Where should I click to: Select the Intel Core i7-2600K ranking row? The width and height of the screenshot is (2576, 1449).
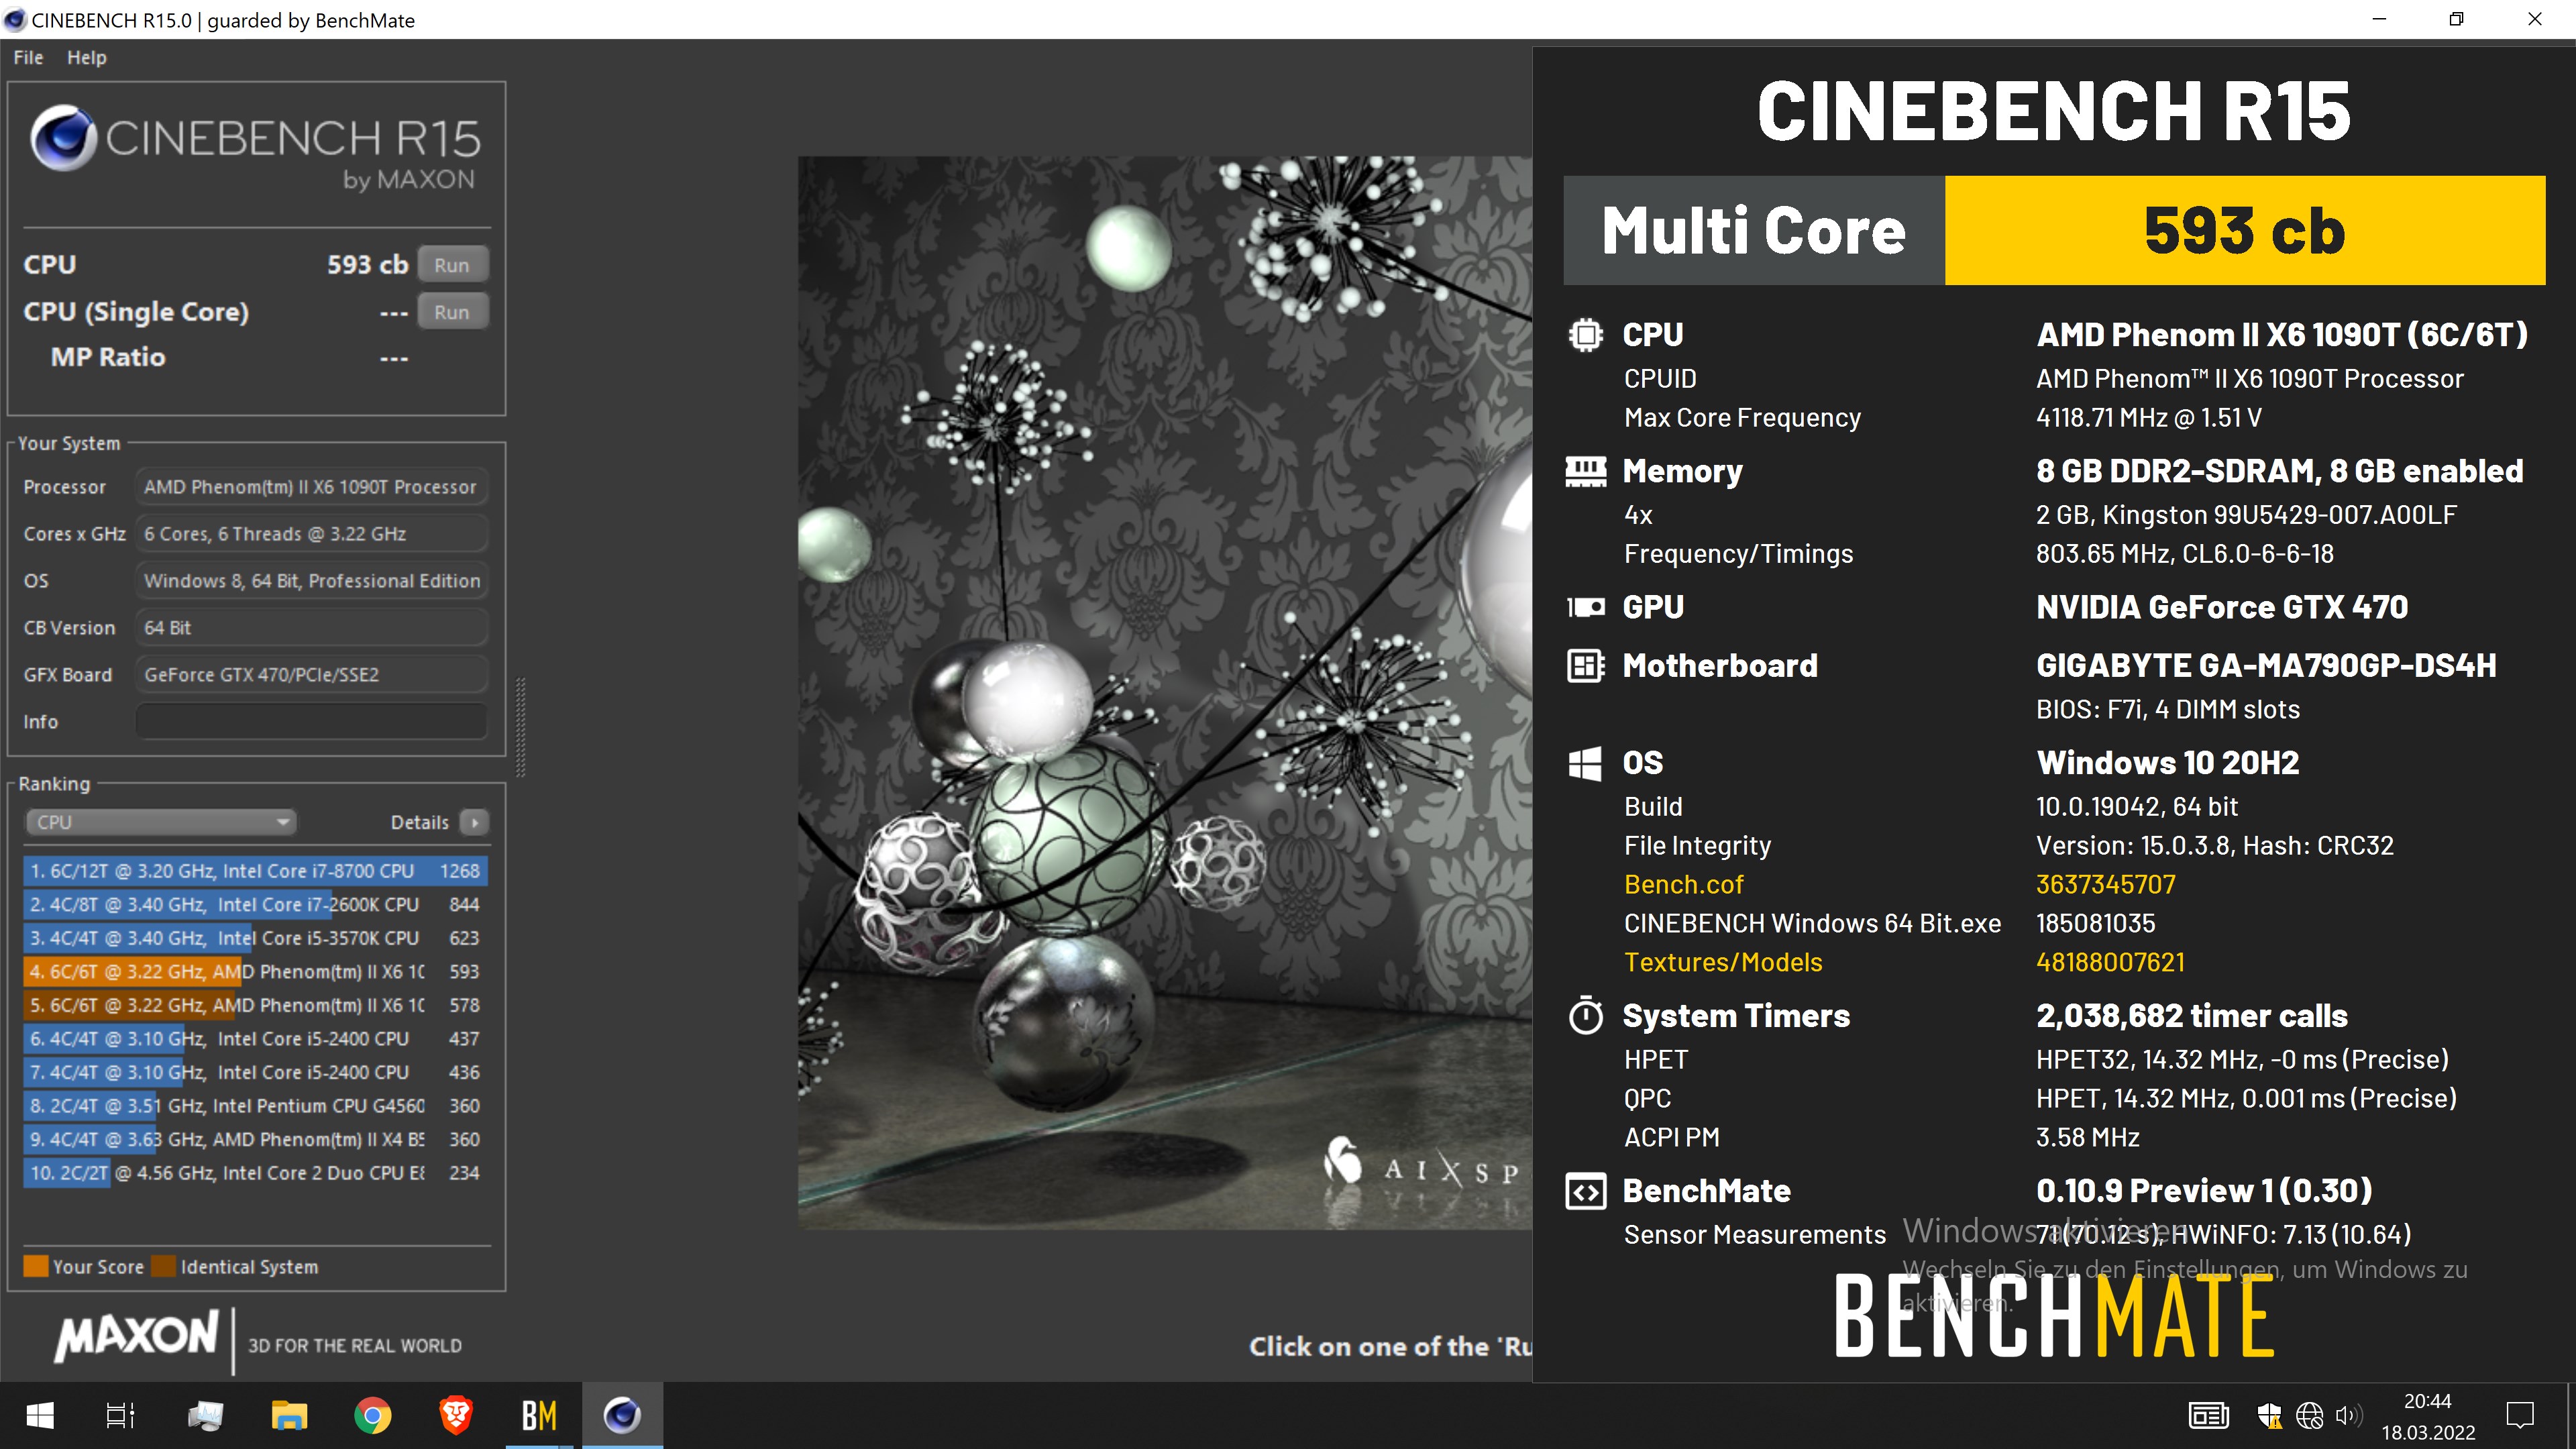tap(256, 904)
